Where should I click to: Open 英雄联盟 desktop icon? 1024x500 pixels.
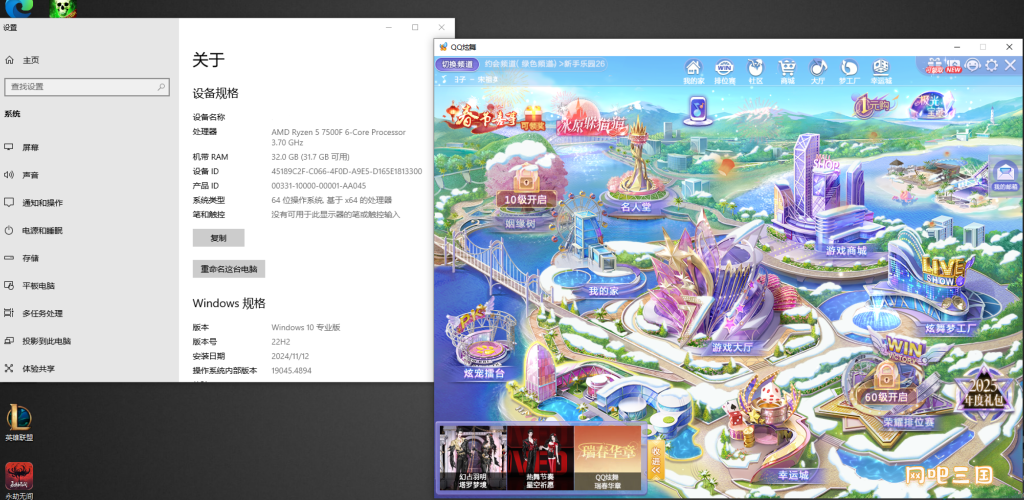[x=19, y=424]
